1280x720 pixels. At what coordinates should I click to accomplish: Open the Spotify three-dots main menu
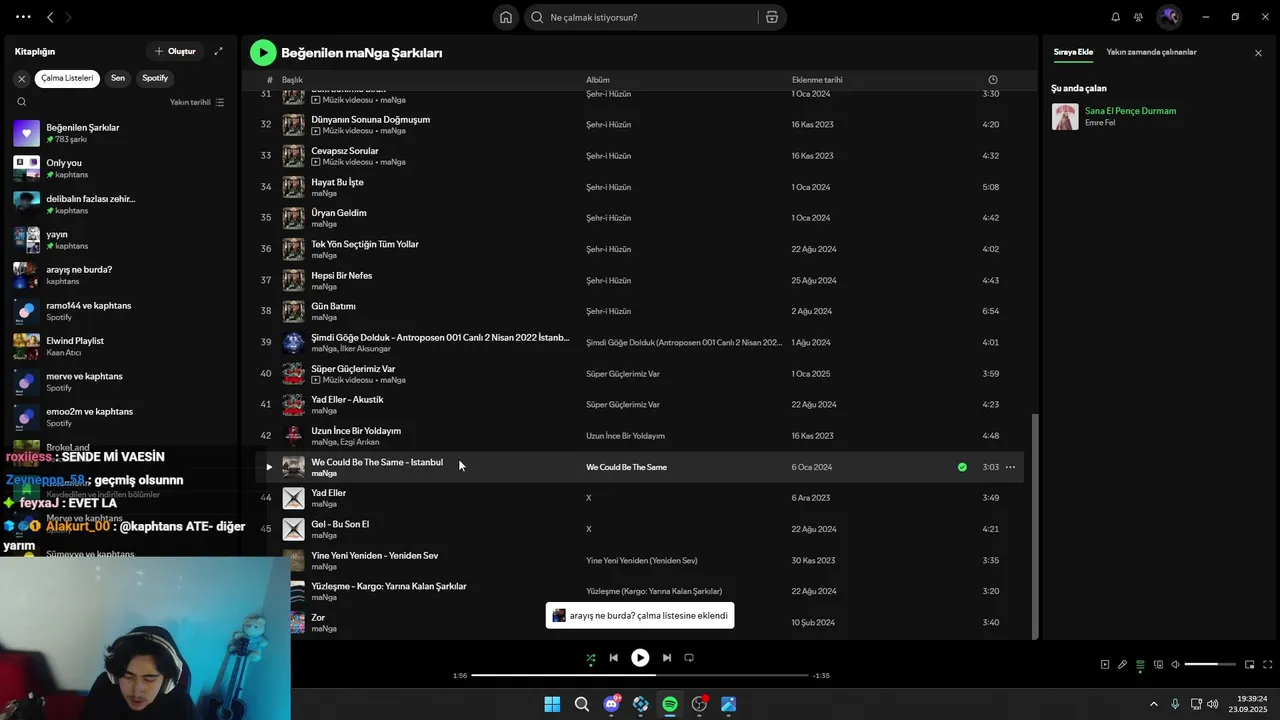pyautogui.click(x=23, y=17)
